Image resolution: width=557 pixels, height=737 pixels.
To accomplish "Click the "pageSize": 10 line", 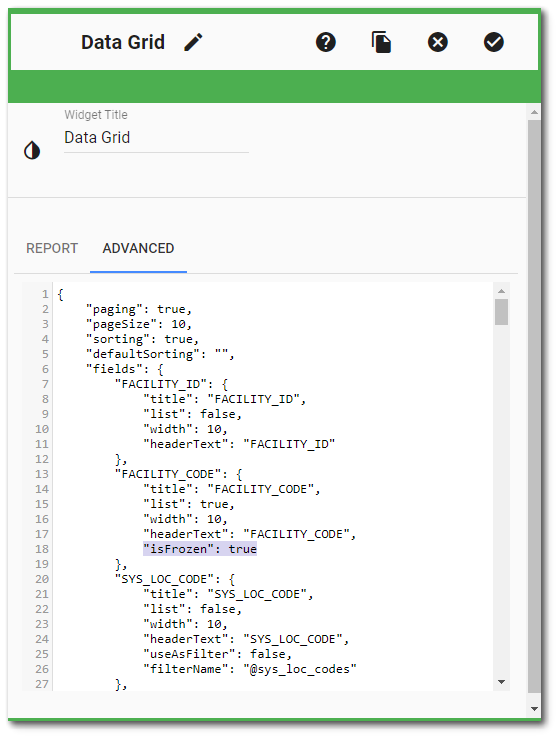I will click(x=139, y=324).
